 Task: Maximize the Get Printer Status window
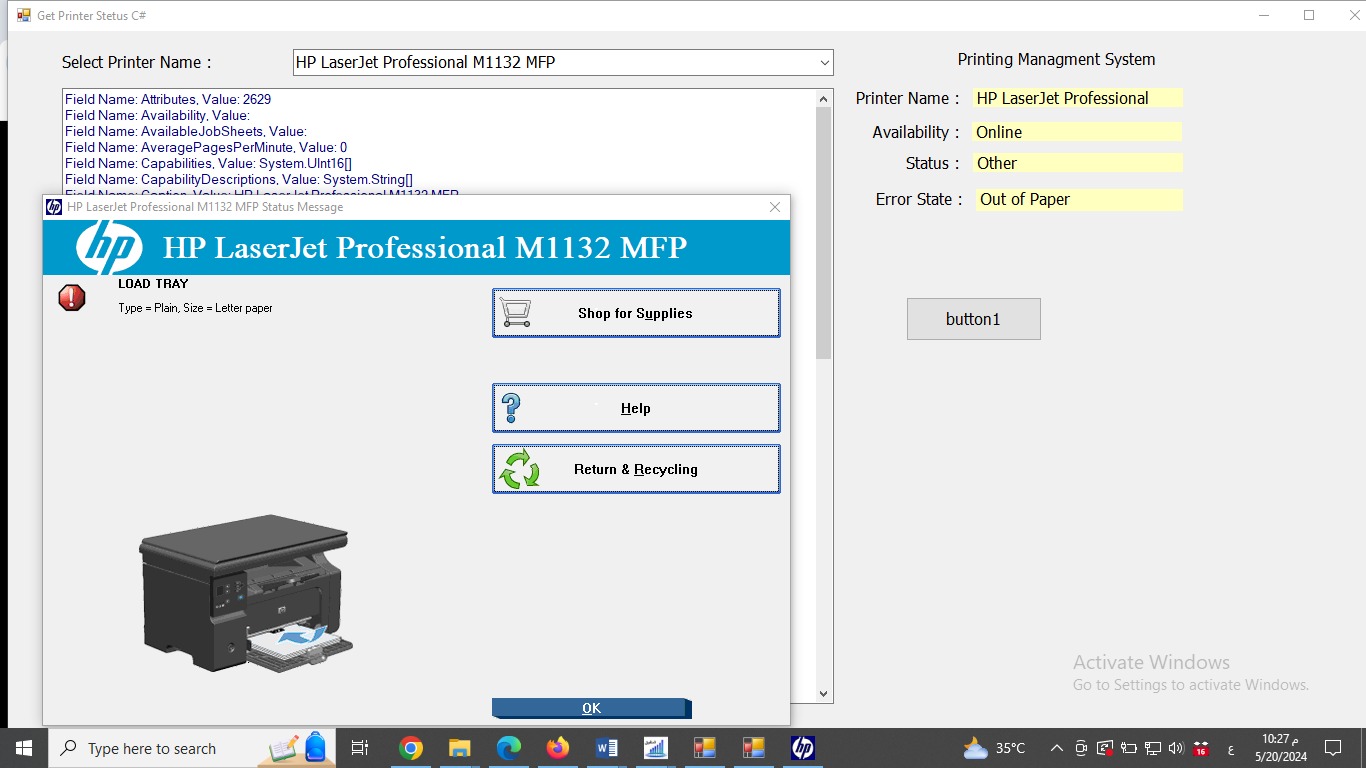pyautogui.click(x=1309, y=15)
